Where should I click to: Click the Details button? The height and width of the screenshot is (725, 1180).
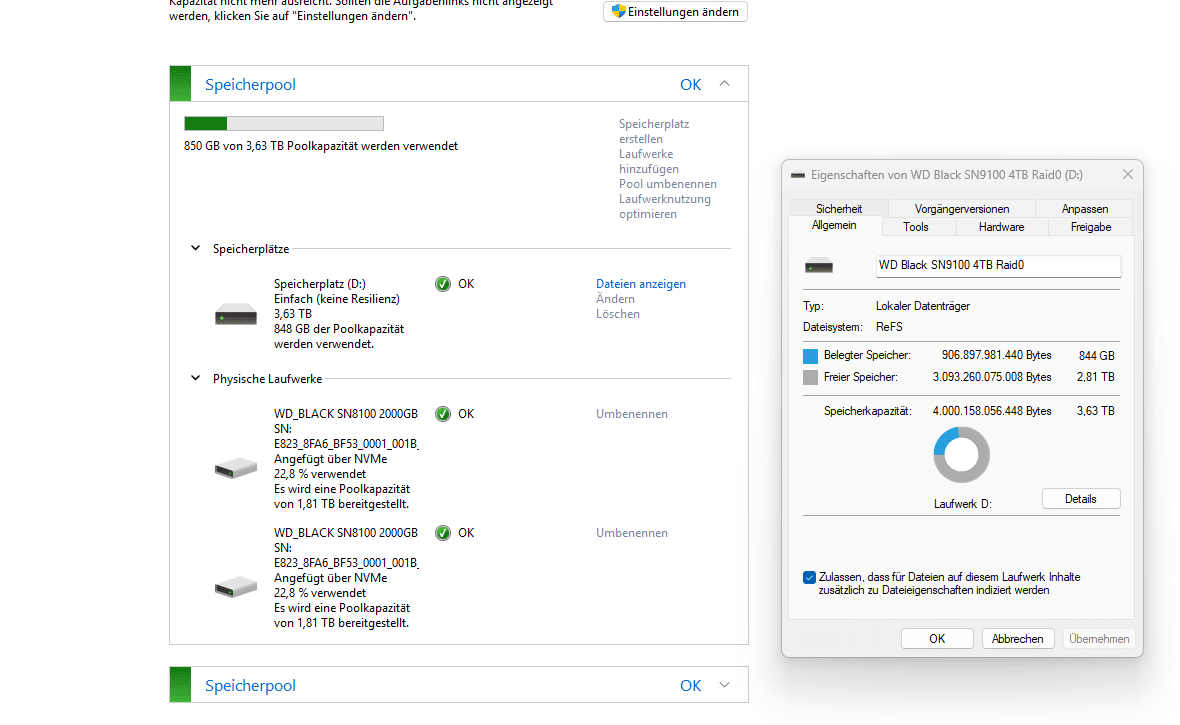pos(1081,499)
